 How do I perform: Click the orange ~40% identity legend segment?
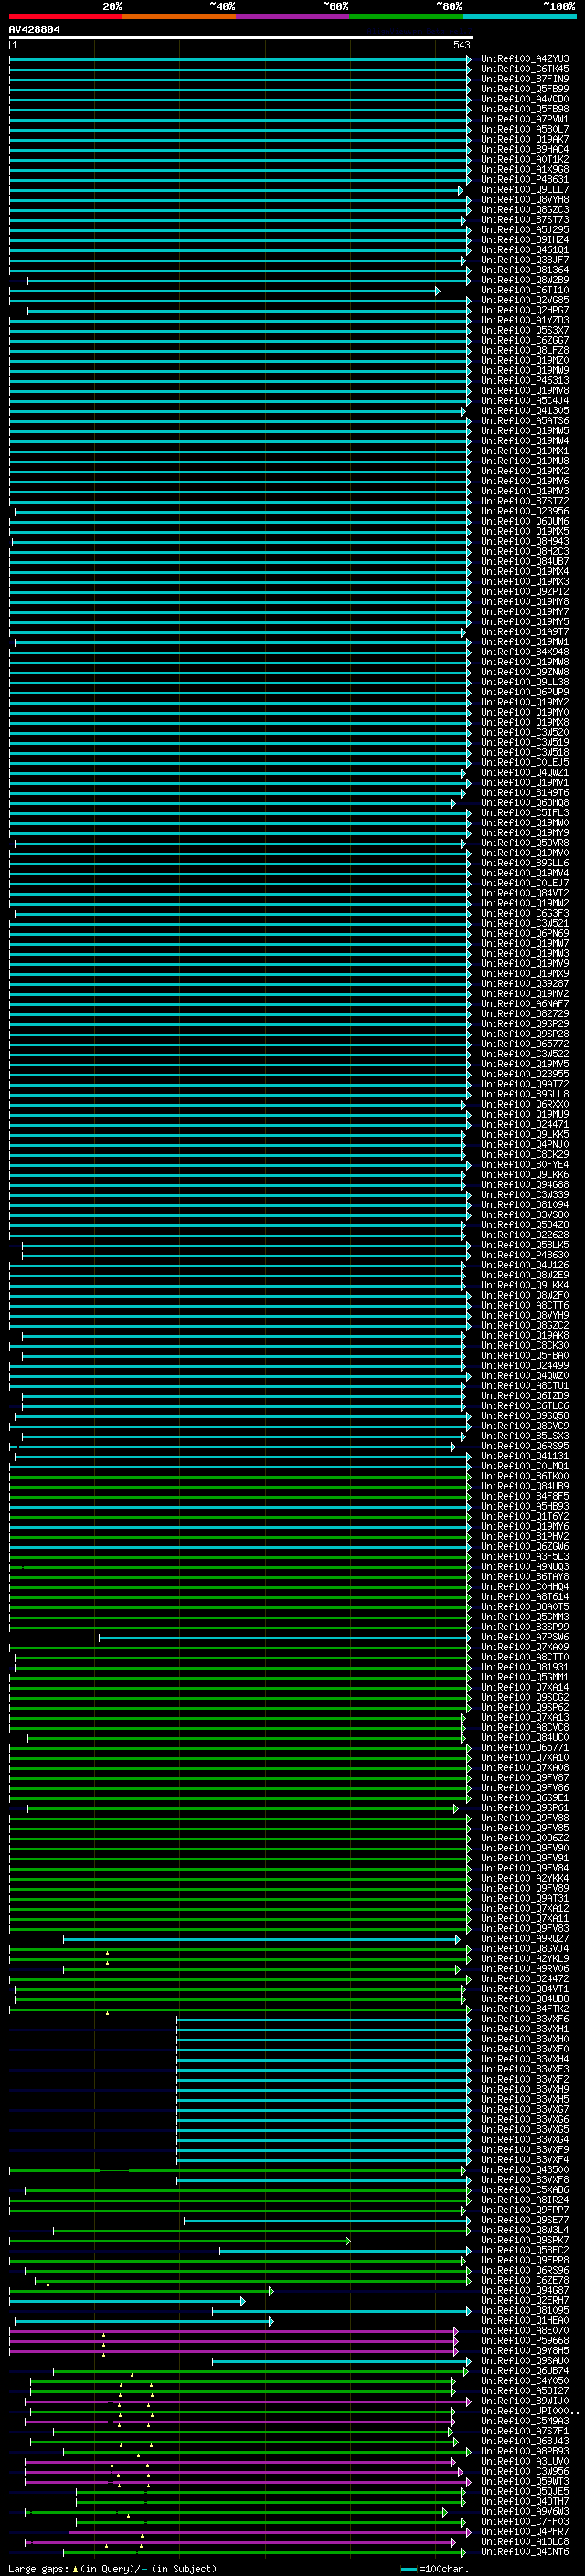pyautogui.click(x=179, y=16)
